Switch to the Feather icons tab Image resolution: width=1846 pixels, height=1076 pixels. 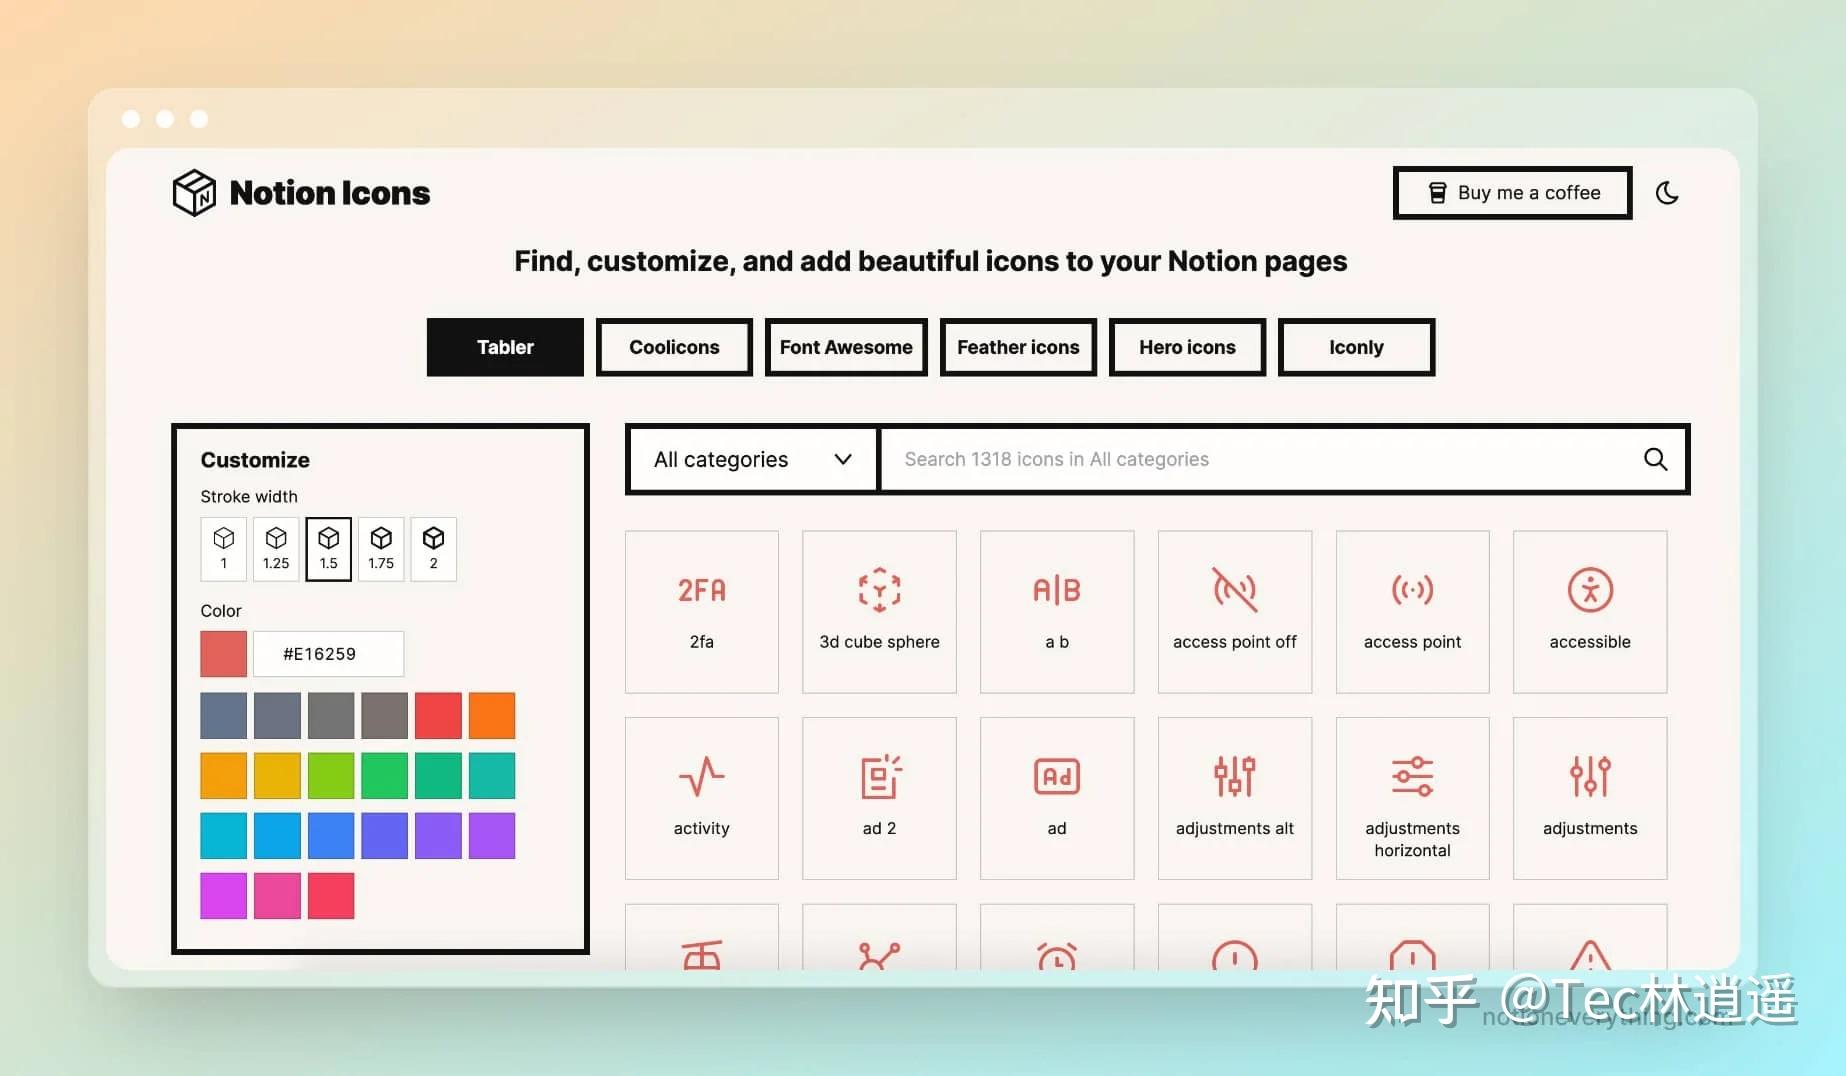pos(1018,347)
